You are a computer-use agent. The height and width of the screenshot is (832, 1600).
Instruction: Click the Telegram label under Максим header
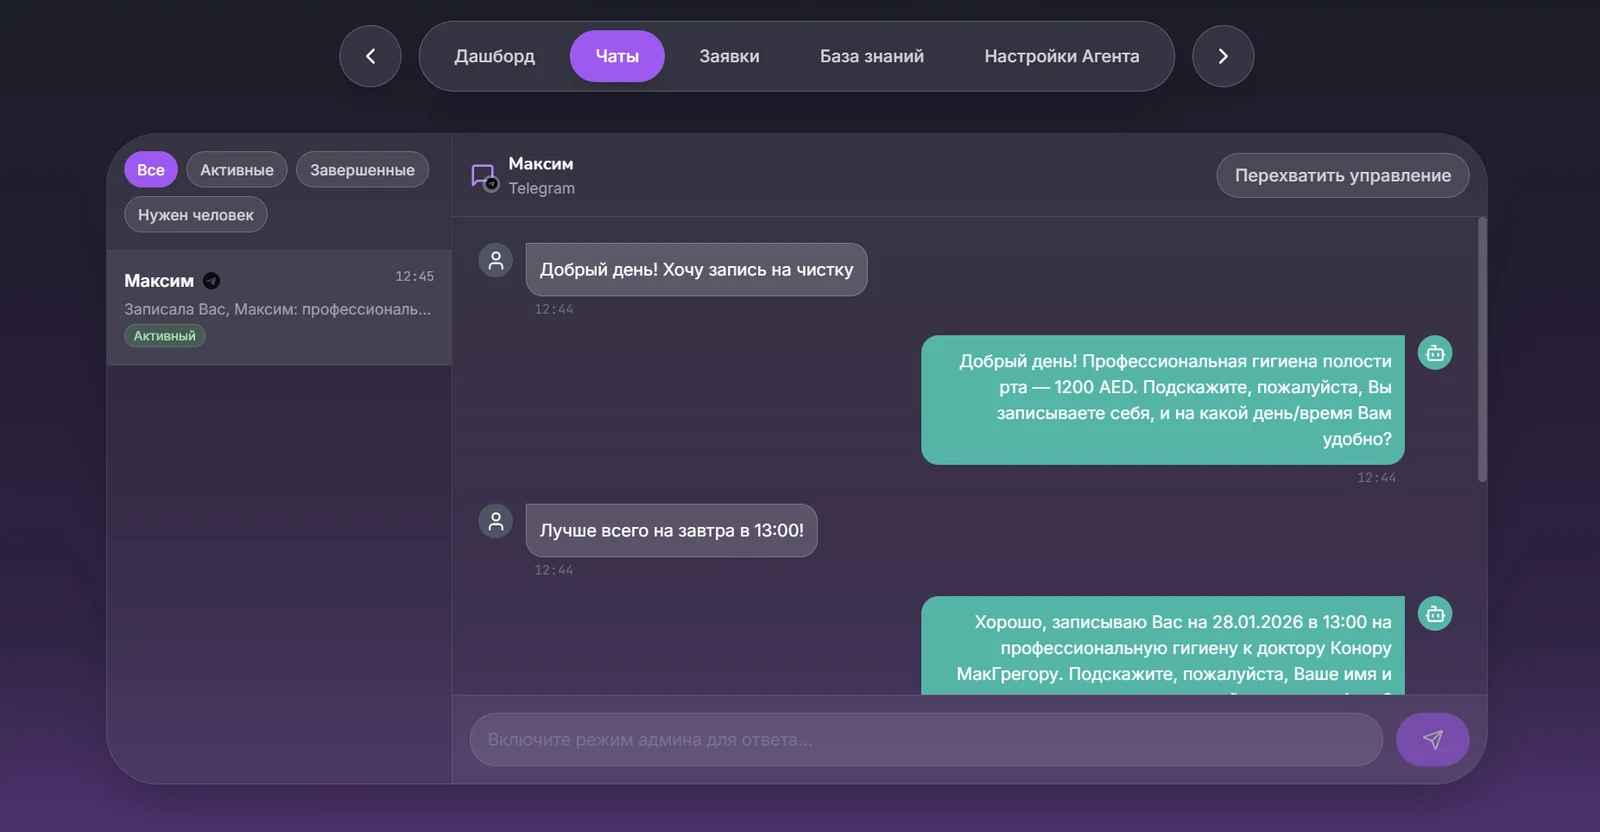(542, 188)
